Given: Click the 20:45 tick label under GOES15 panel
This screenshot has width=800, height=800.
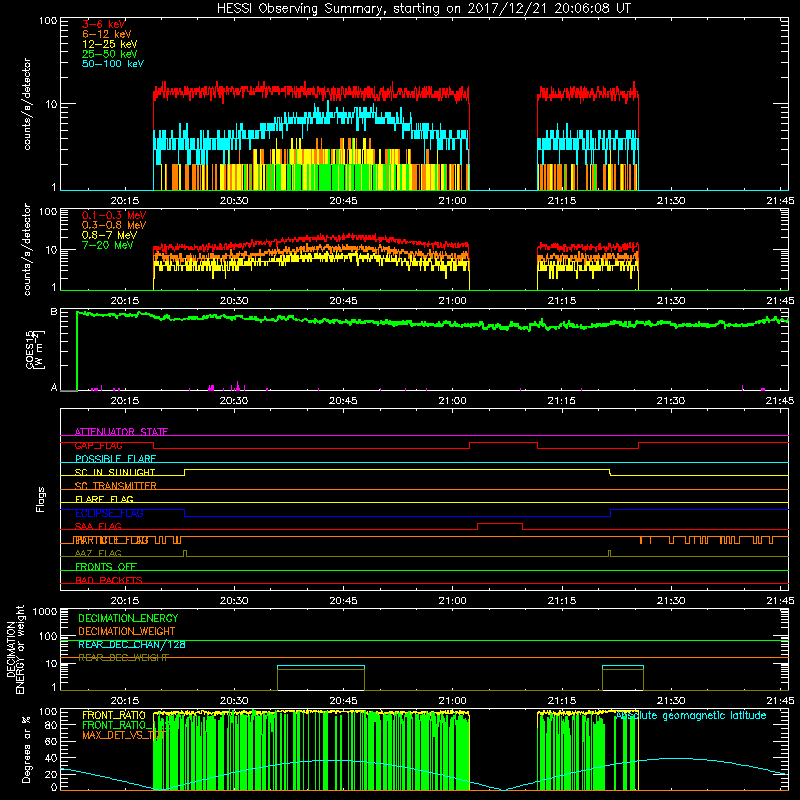Looking at the screenshot, I should pyautogui.click(x=343, y=401).
